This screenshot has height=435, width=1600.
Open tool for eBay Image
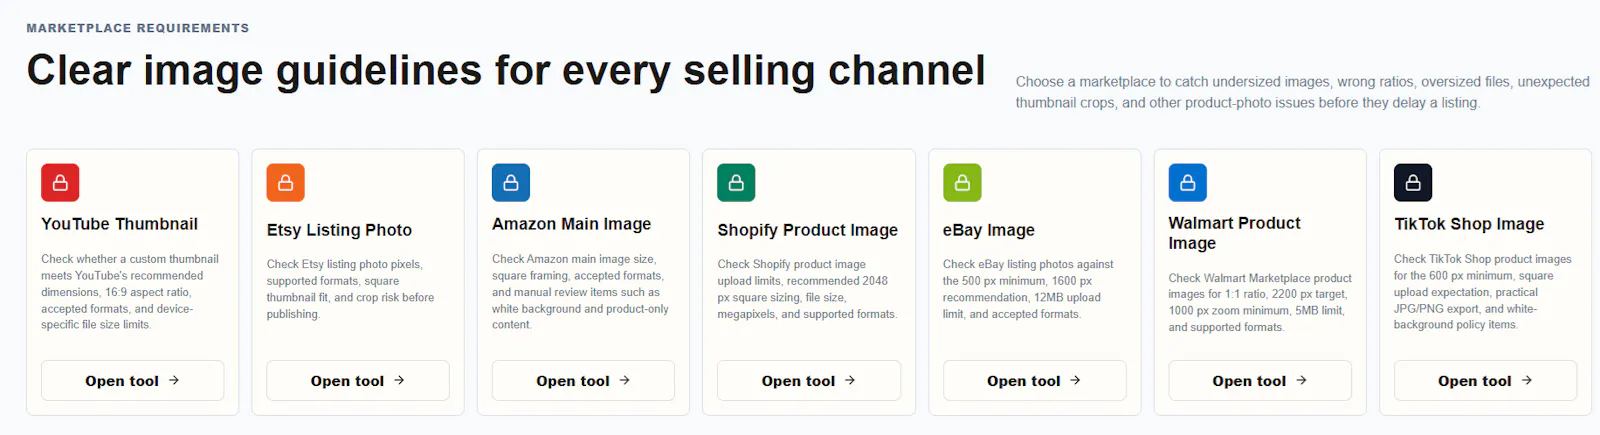1034,381
